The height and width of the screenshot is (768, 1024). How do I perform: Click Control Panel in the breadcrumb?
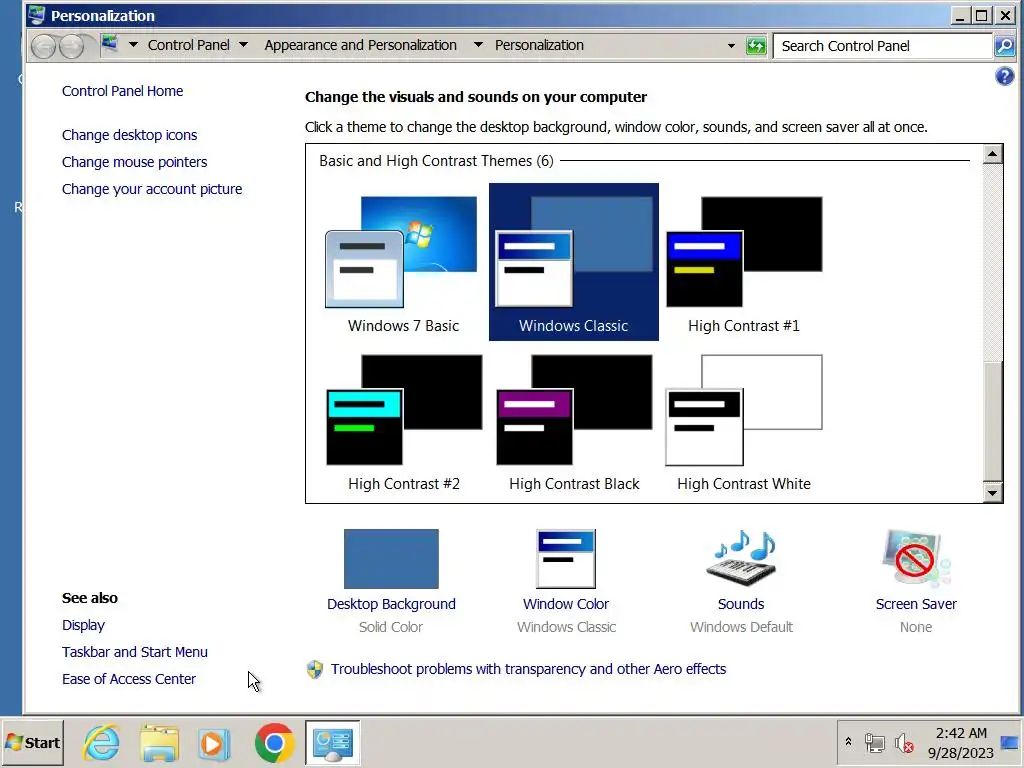point(189,45)
